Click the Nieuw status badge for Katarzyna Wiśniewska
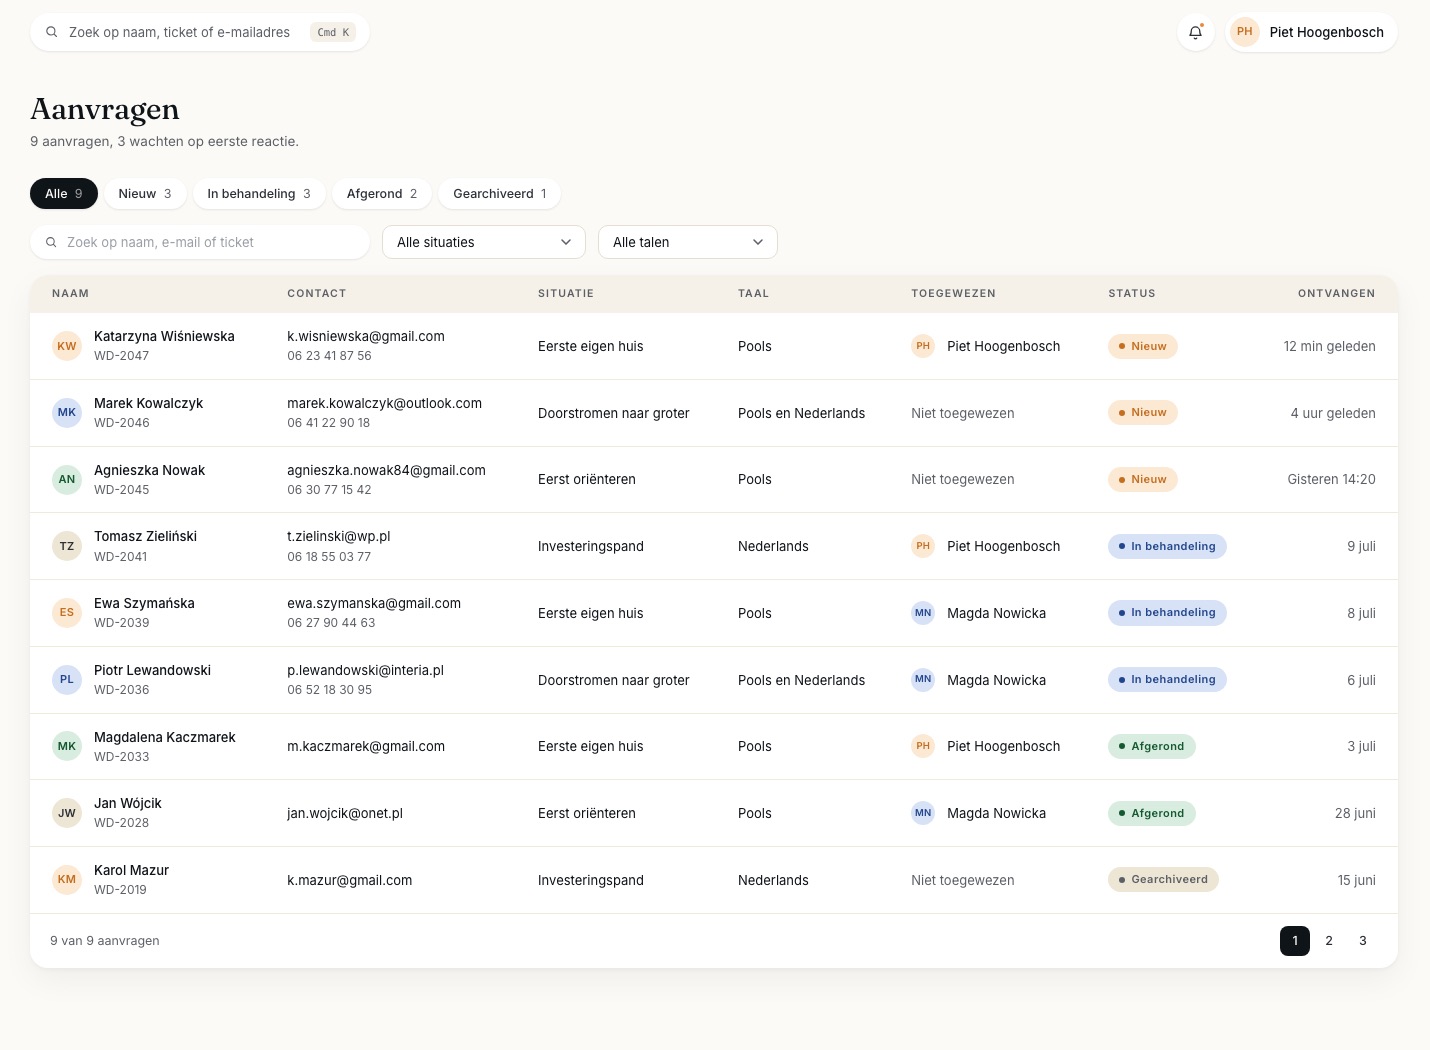Screen dimensions: 1430x1050 click(1143, 346)
